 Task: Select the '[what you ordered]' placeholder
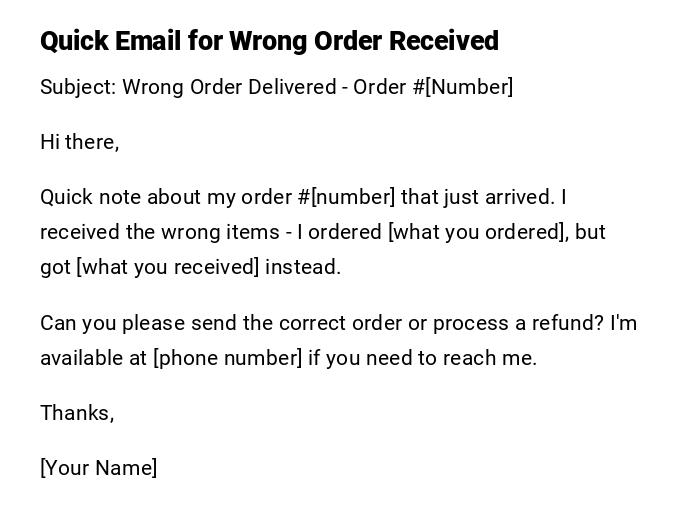477,232
